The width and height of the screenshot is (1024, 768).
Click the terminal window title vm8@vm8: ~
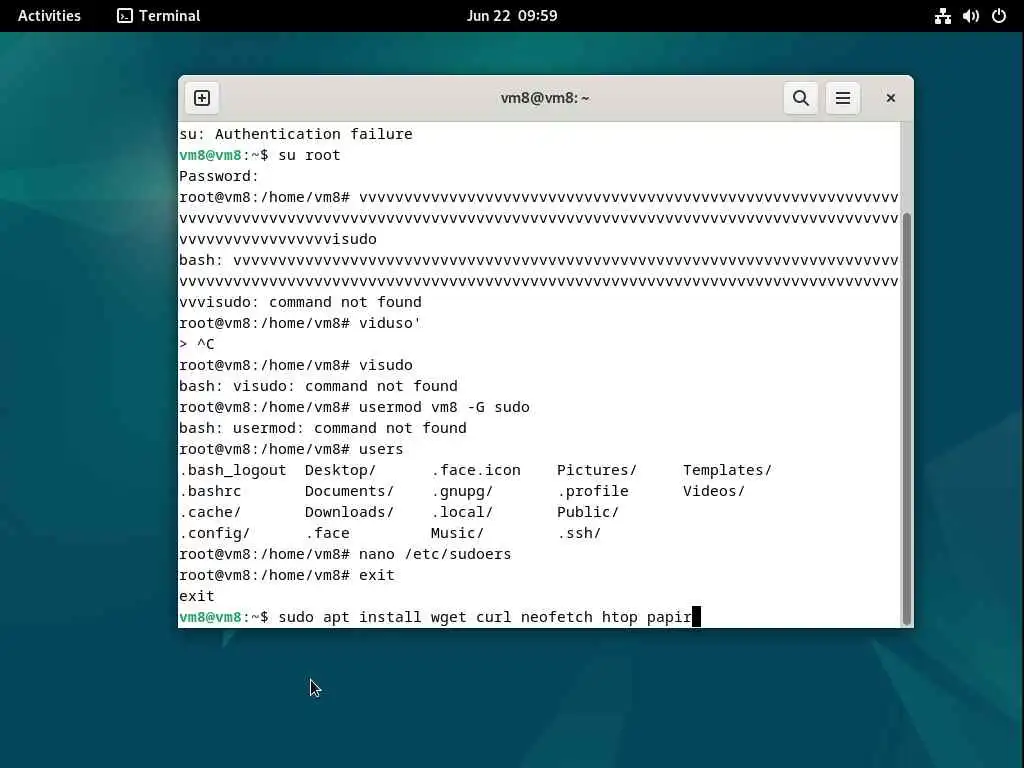point(545,98)
